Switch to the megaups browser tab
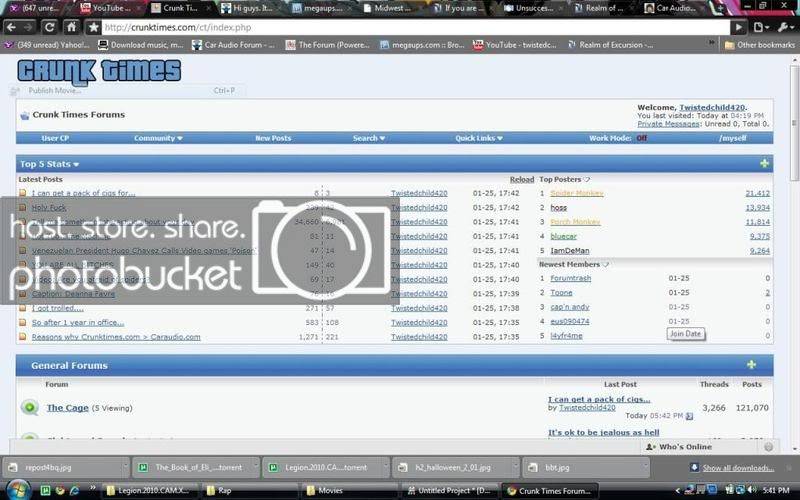This screenshot has width=800, height=500. pyautogui.click(x=323, y=8)
